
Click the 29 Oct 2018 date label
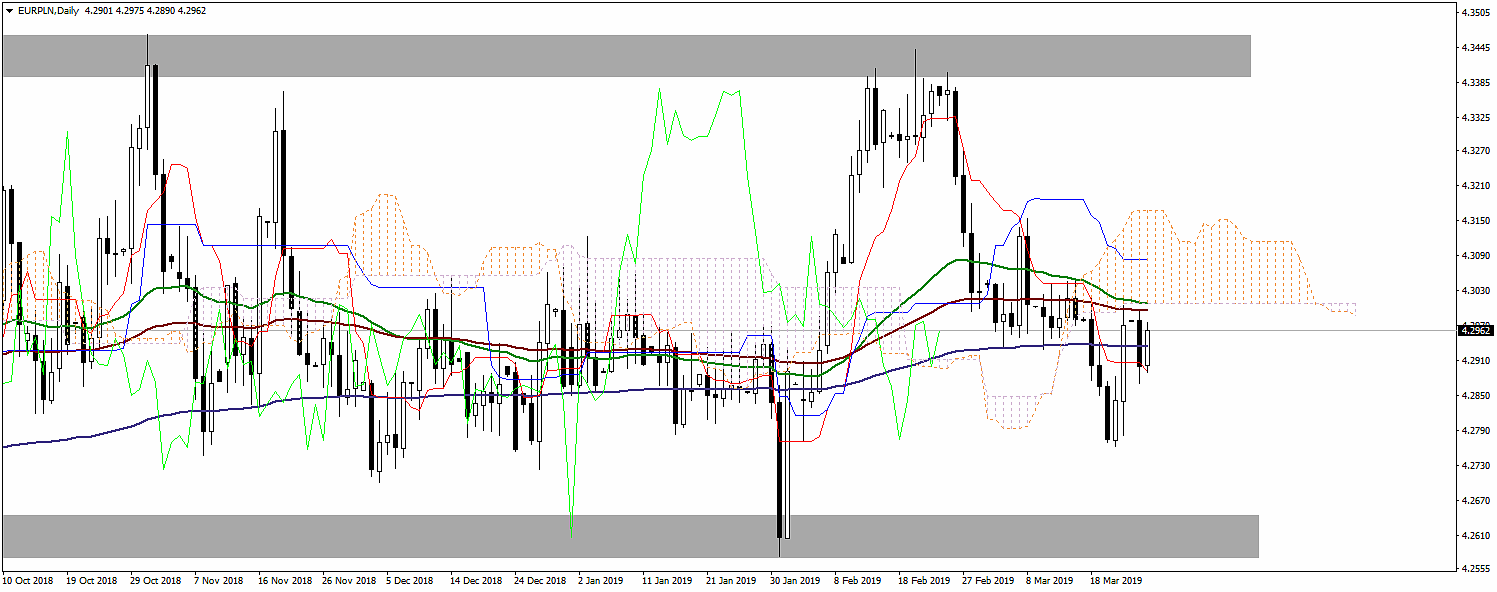click(155, 580)
